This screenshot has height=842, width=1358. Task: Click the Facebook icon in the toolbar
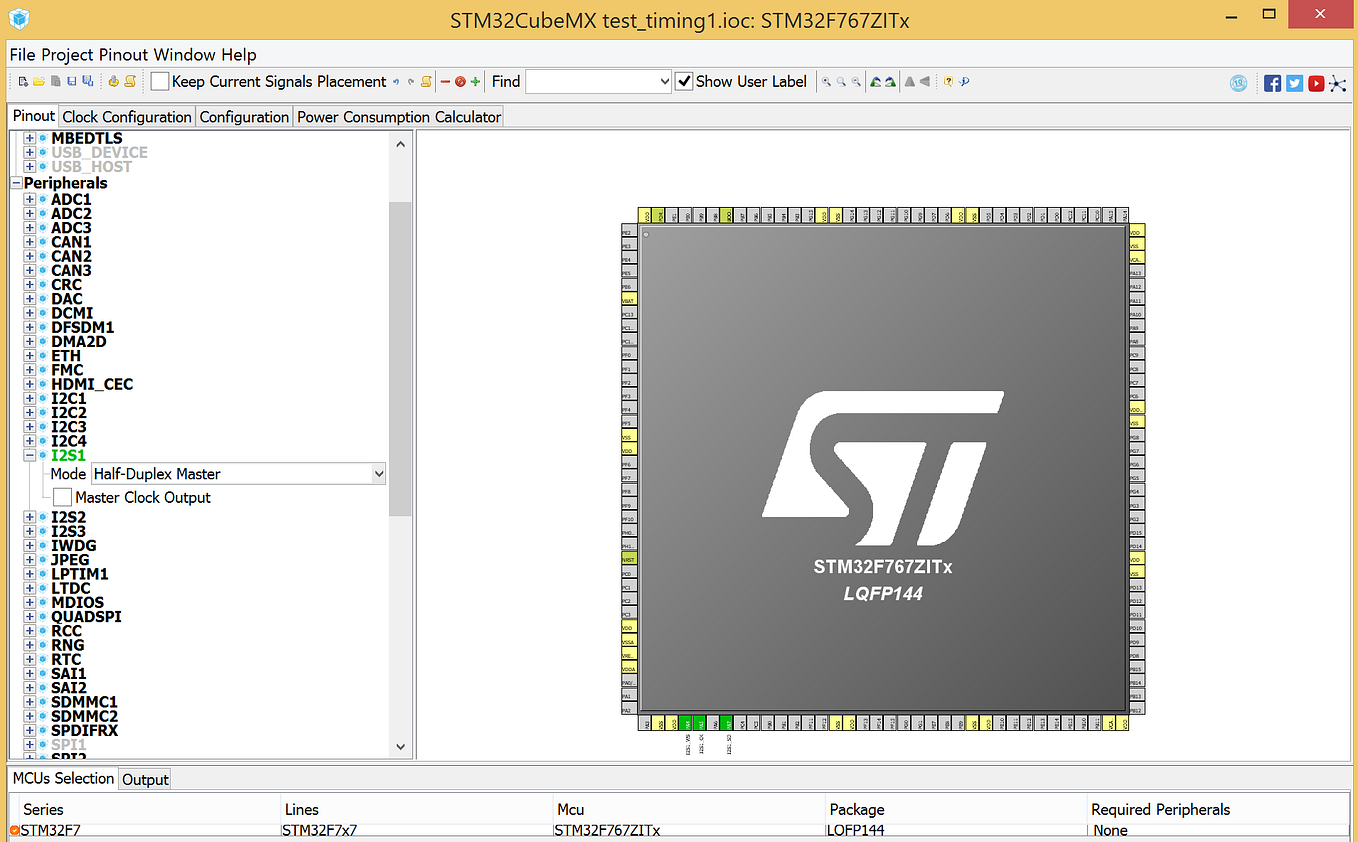coord(1271,83)
